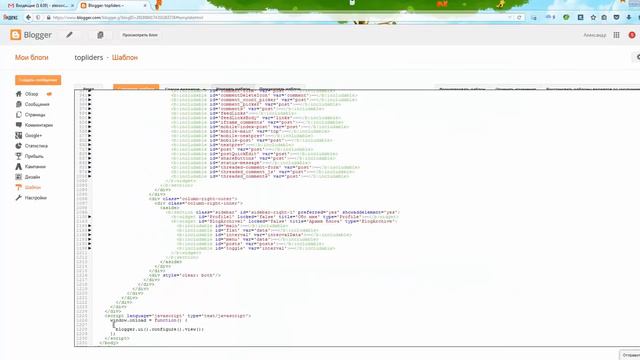The image size is (640, 360).
Task: Open Обзор in sidebar menu
Action: coord(31,94)
